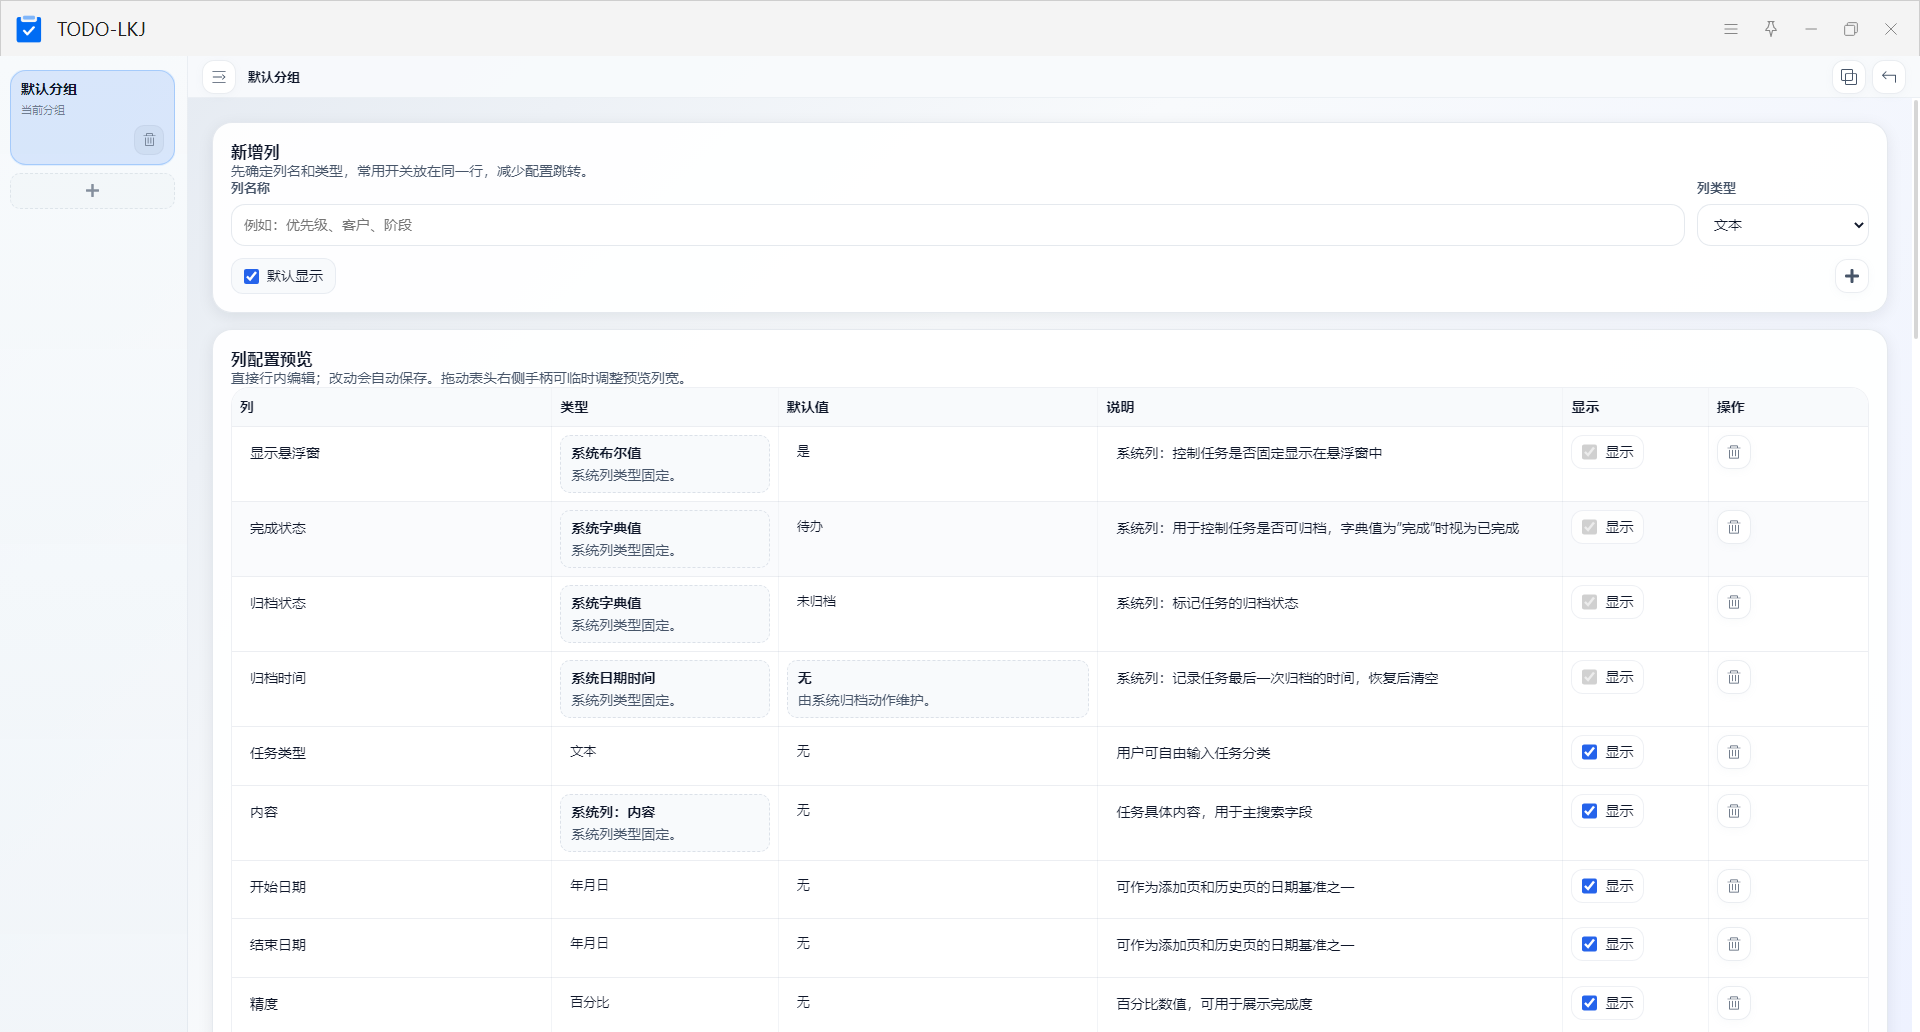This screenshot has height=1032, width=1920.
Task: Click the 列名称 input field
Action: pyautogui.click(x=957, y=225)
